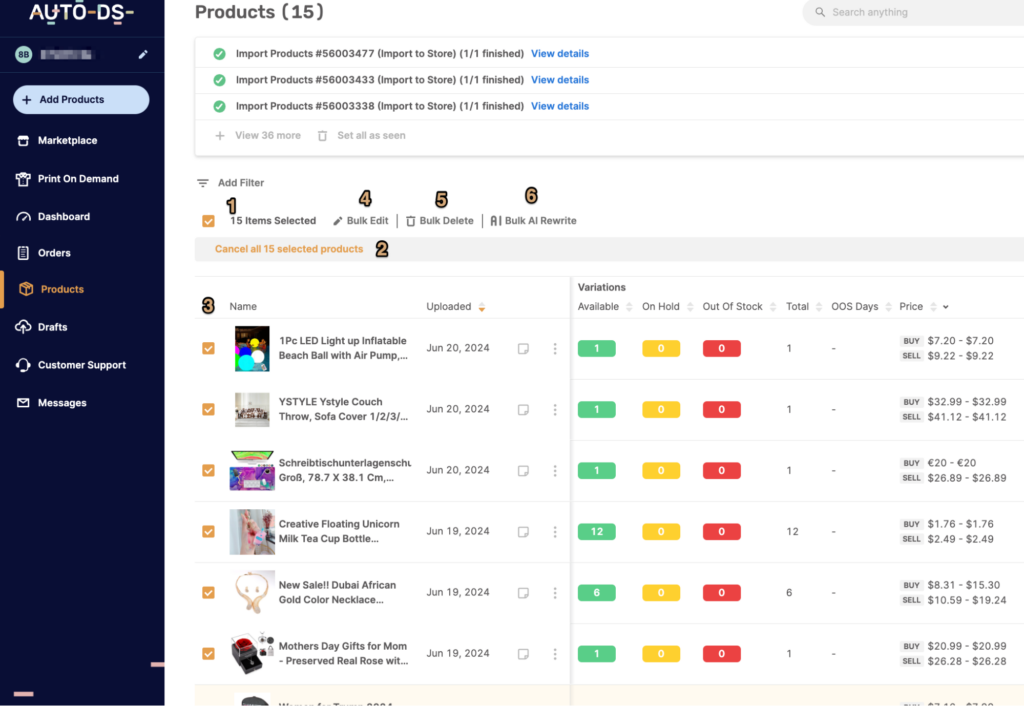This screenshot has height=706, width=1024.
Task: Sort by the Total column arrows
Action: (x=819, y=307)
